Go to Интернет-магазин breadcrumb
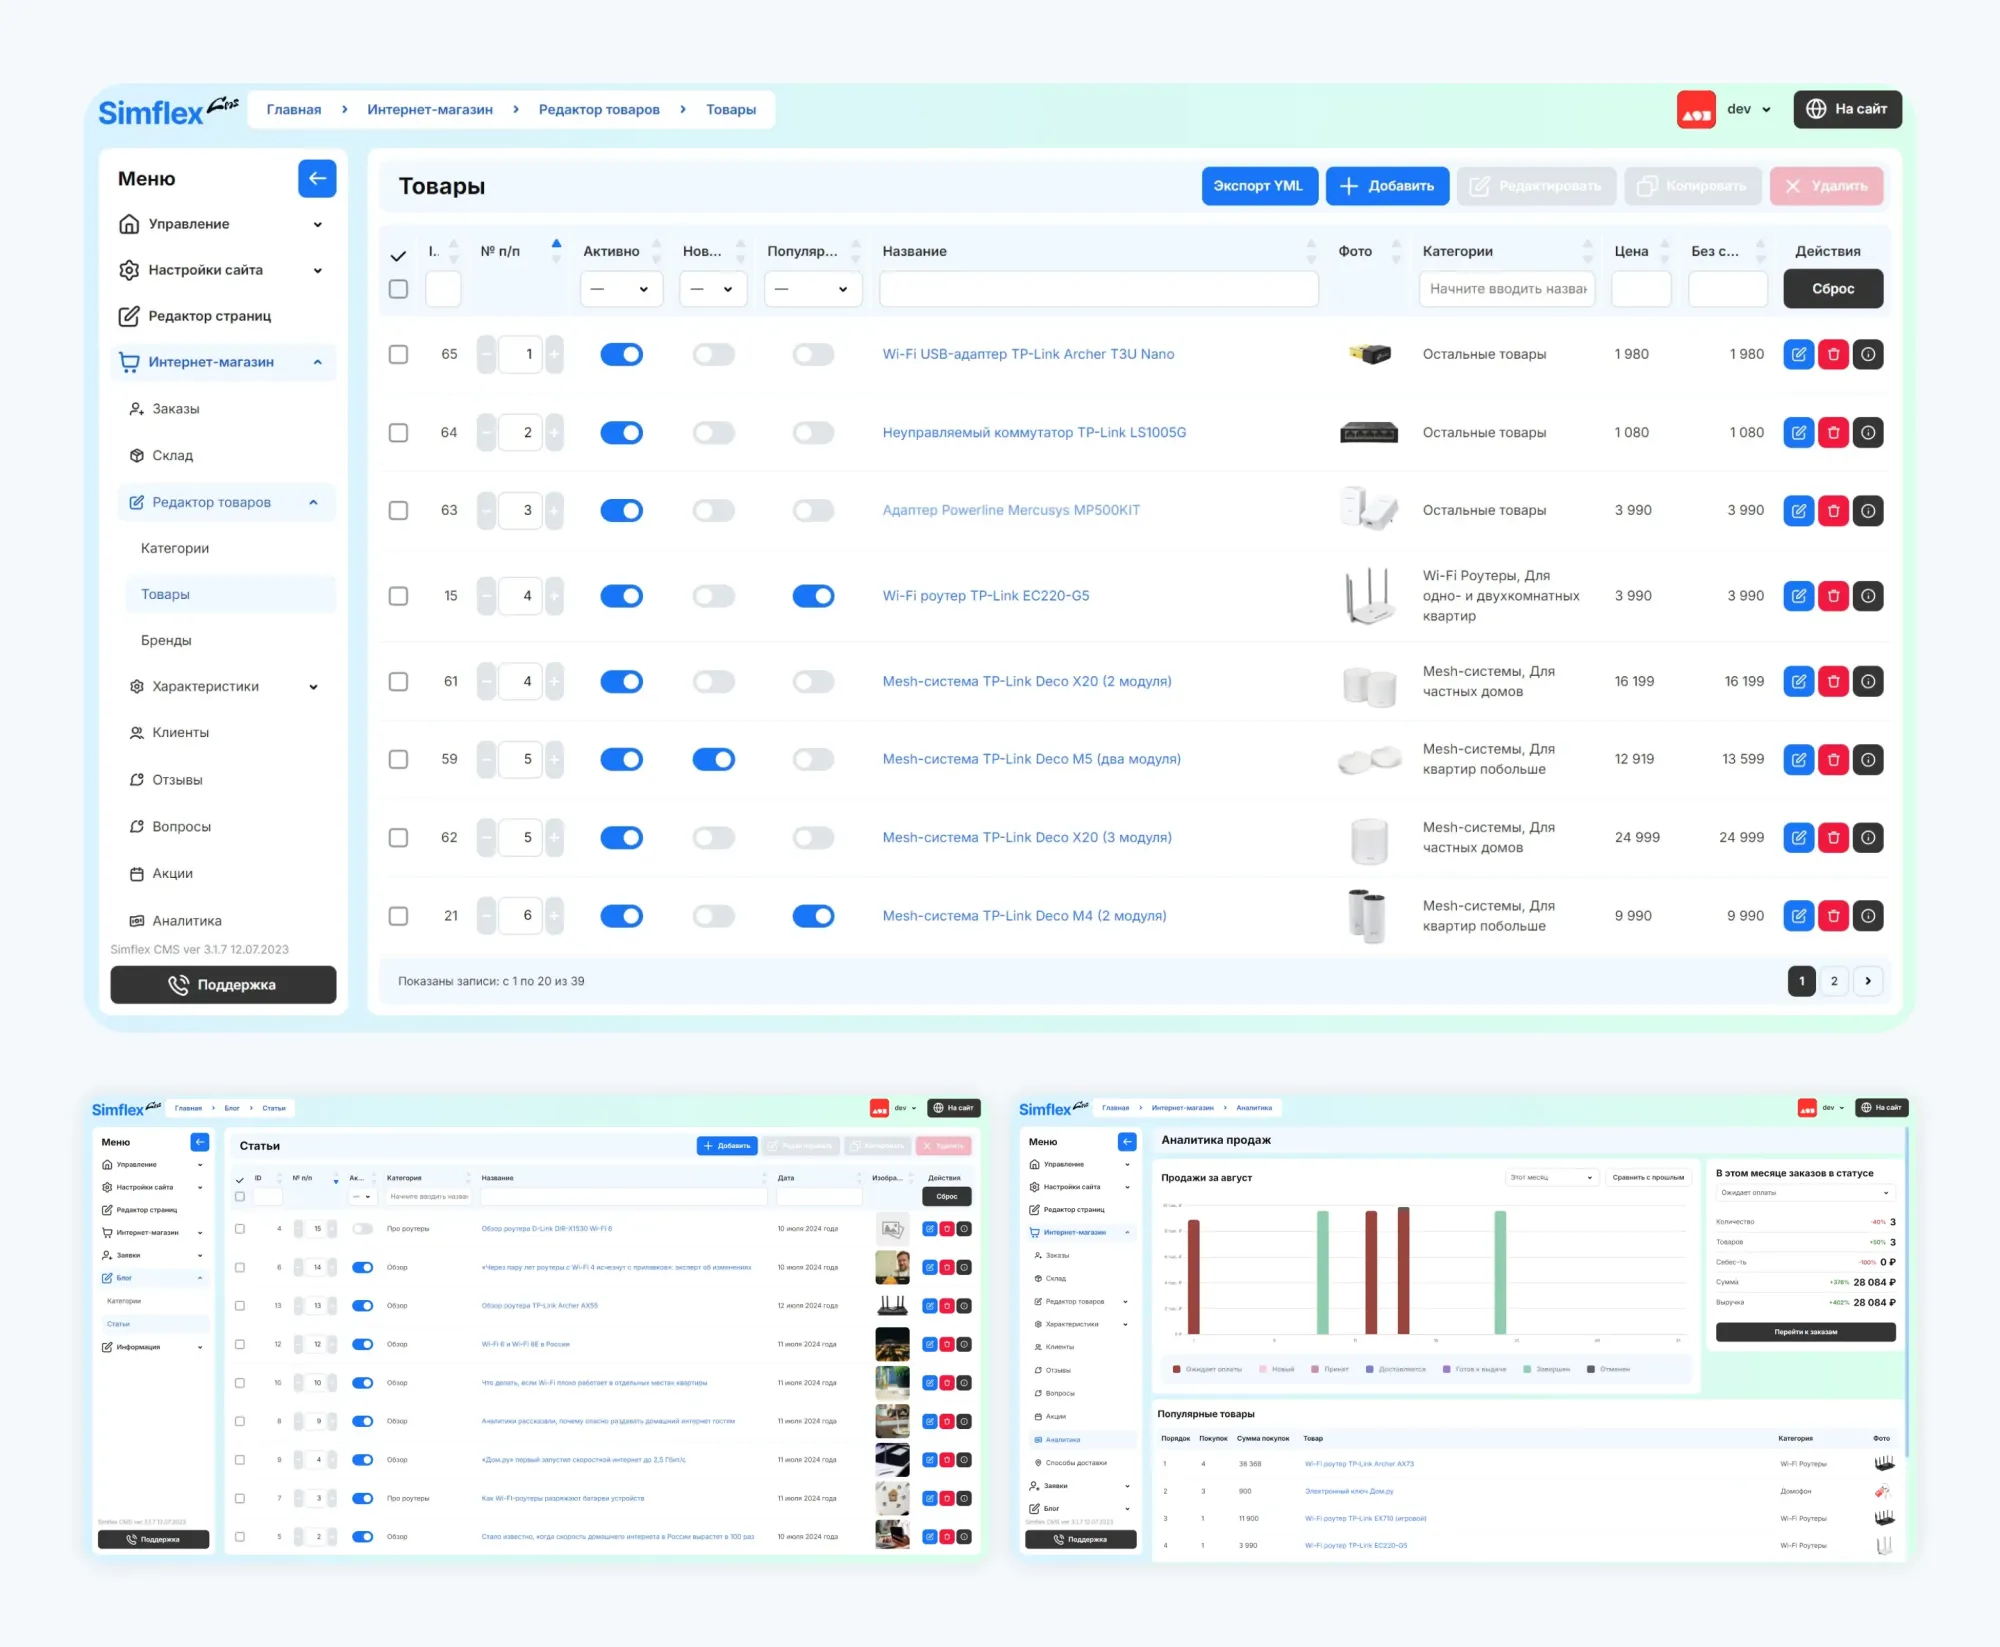2000x1647 pixels. (x=430, y=110)
